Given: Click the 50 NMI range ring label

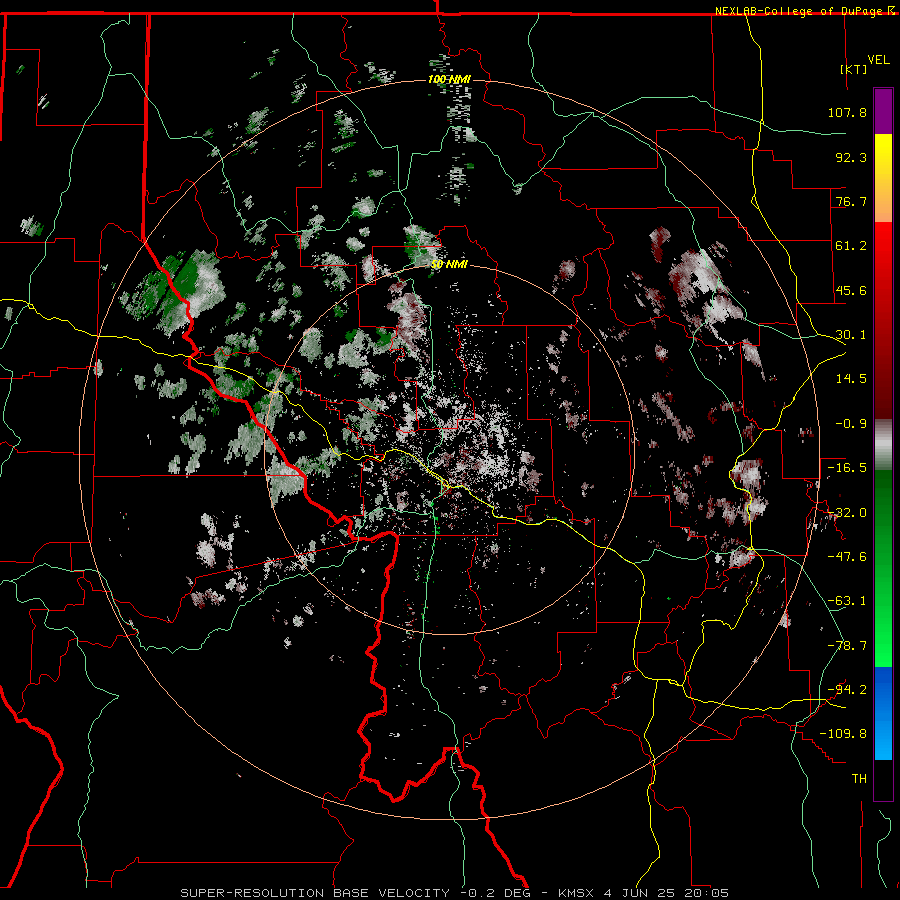Looking at the screenshot, I should (449, 264).
